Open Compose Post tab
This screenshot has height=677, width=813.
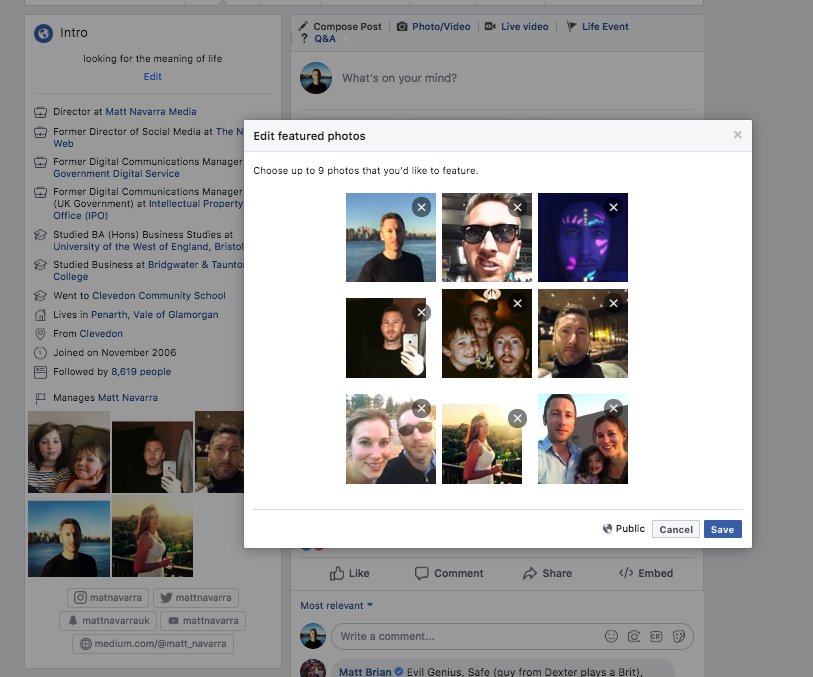click(341, 26)
